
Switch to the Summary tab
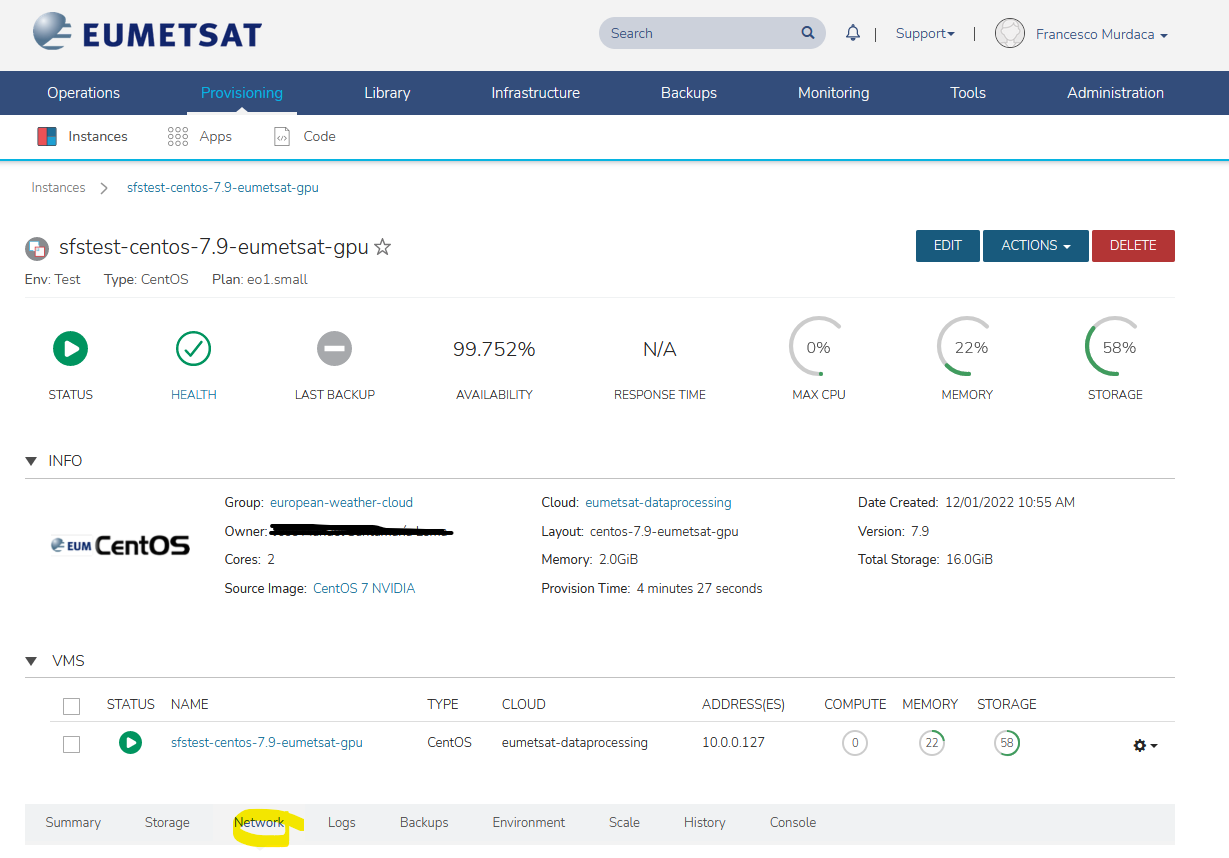[73, 823]
